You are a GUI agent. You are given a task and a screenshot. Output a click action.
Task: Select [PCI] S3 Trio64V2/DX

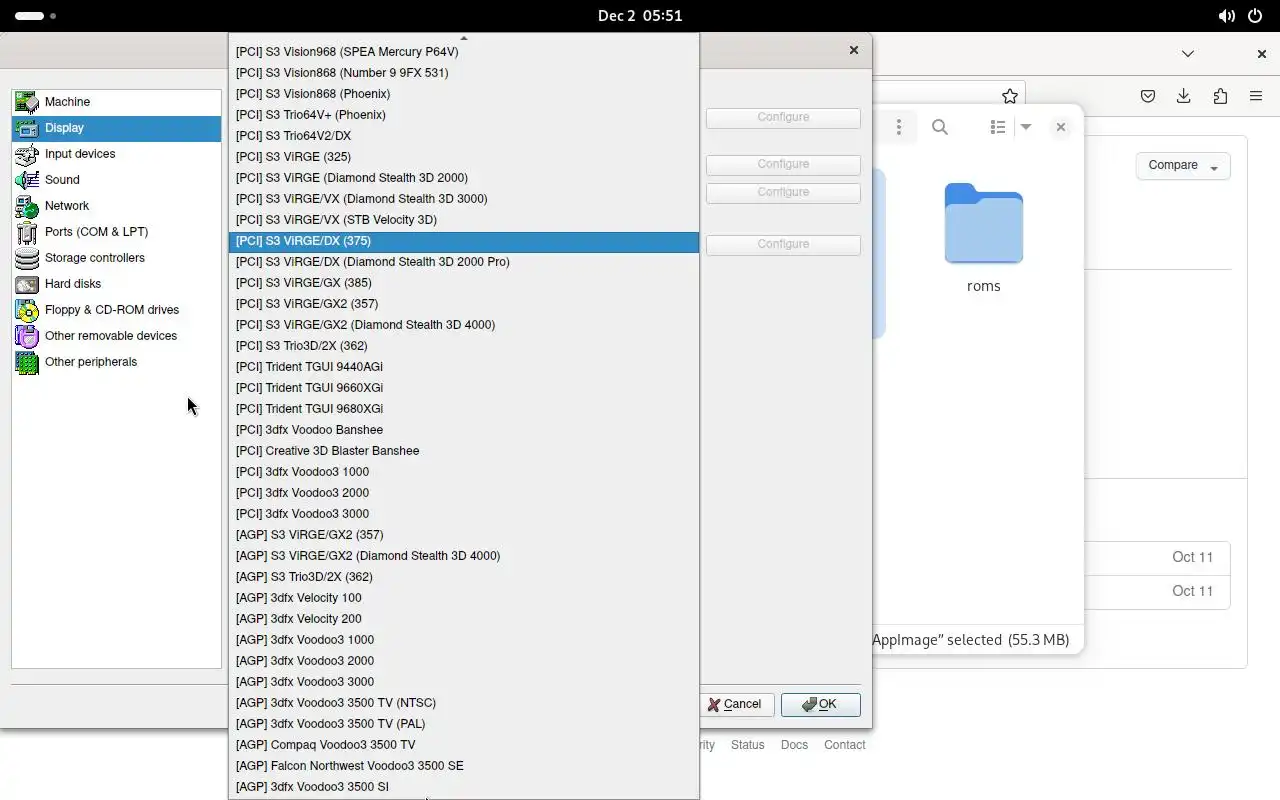point(464,136)
